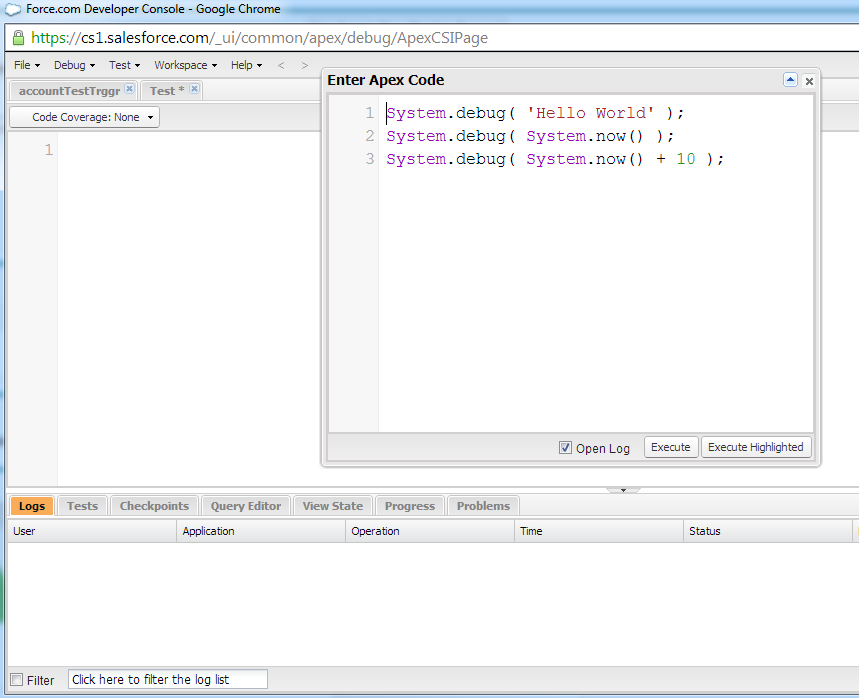Click the collapse arrow icon in Enter Apex Code header

coord(790,81)
